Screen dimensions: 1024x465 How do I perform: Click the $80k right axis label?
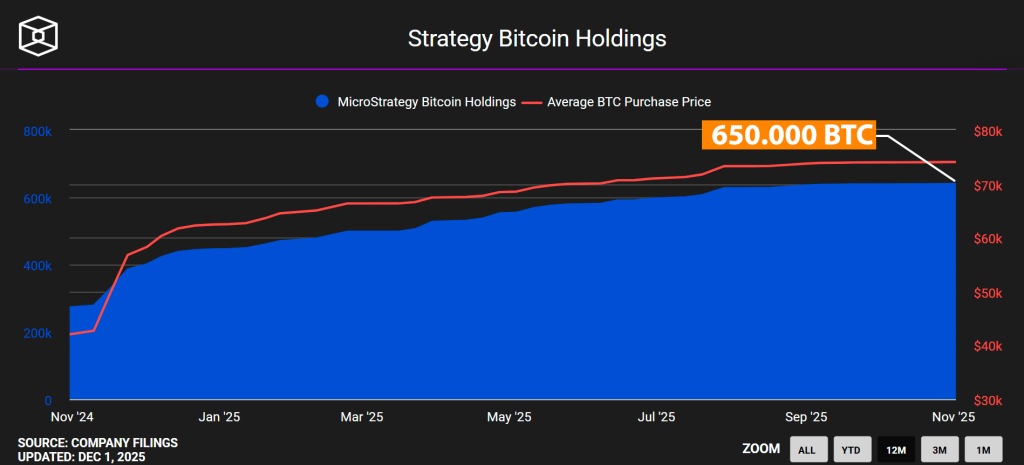click(x=988, y=131)
